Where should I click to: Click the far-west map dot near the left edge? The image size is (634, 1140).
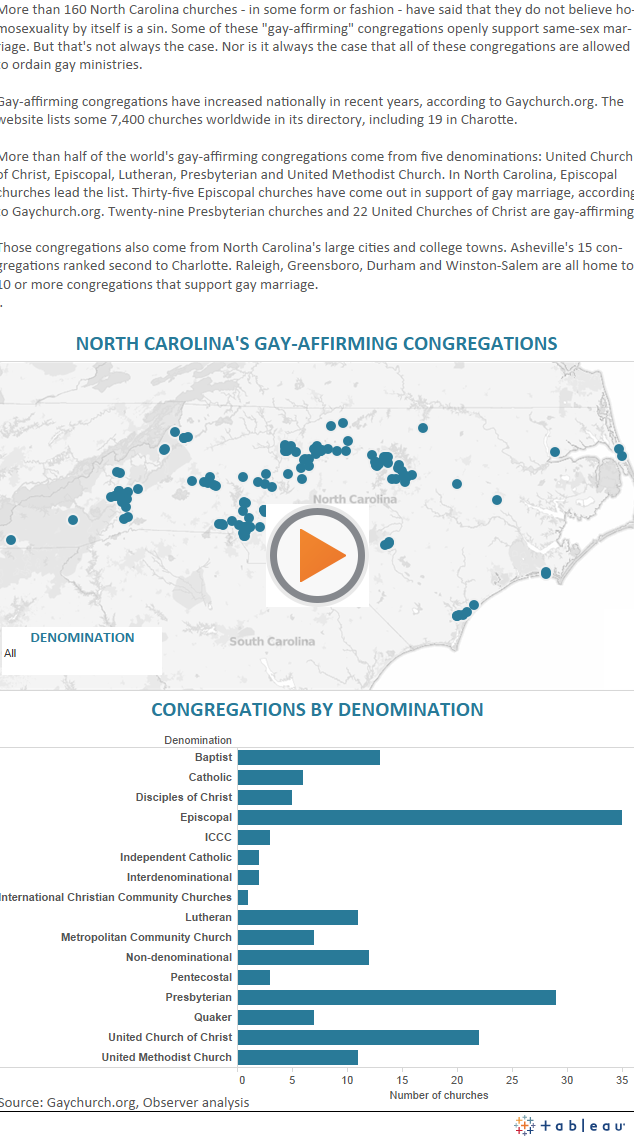(x=11, y=540)
